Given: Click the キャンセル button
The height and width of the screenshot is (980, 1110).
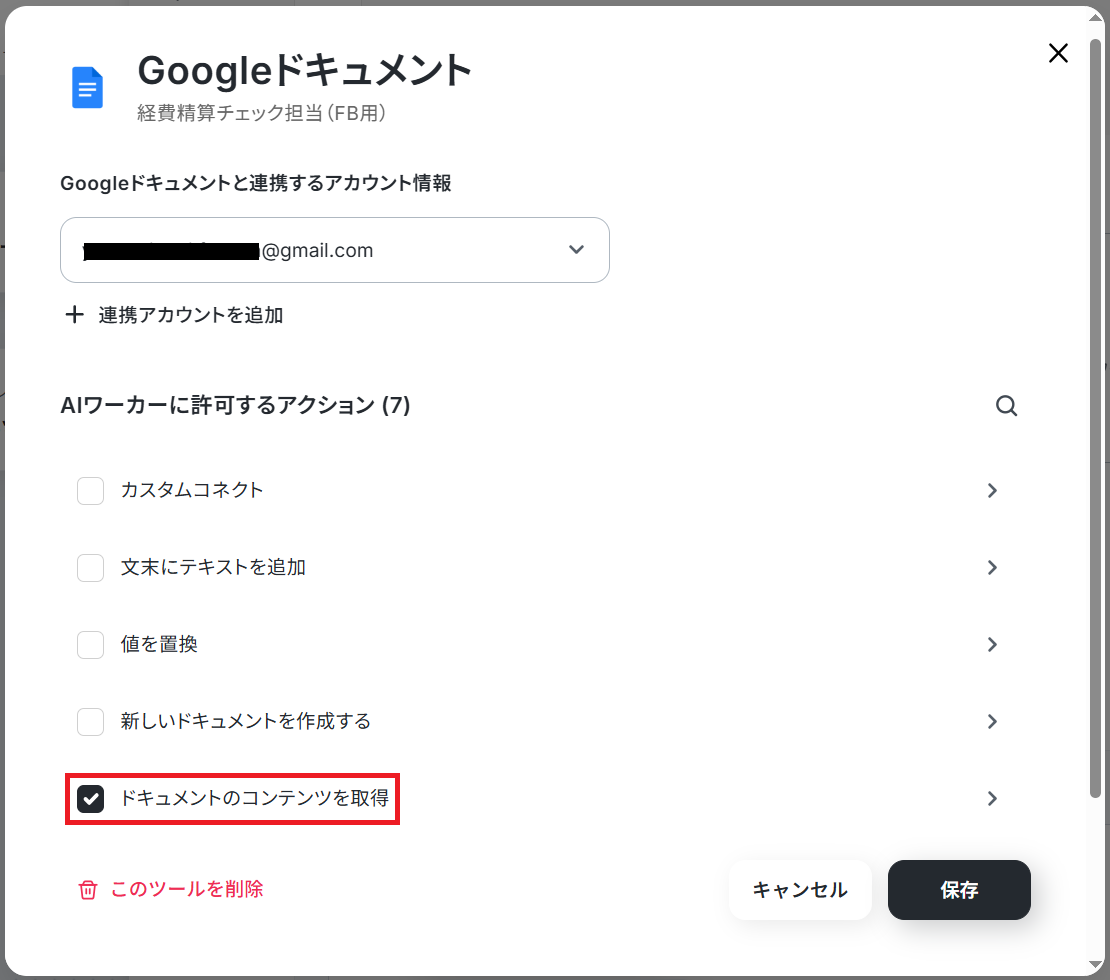Looking at the screenshot, I should point(800,890).
